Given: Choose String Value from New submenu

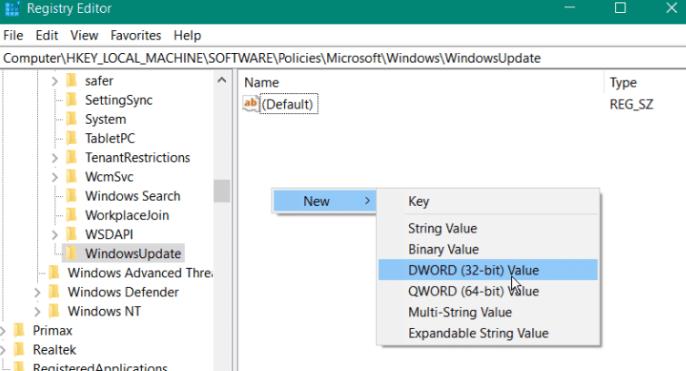Looking at the screenshot, I should 488,228.
